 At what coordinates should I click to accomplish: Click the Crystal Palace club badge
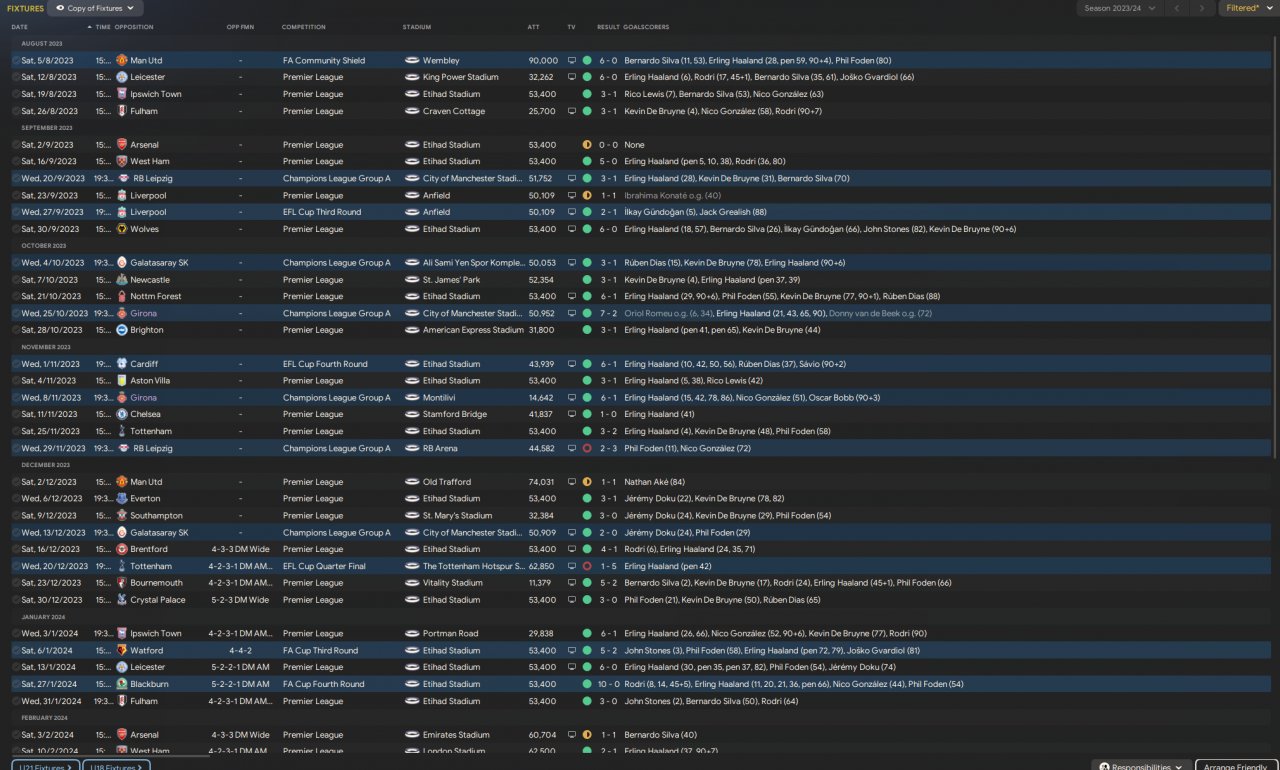[x=122, y=600]
